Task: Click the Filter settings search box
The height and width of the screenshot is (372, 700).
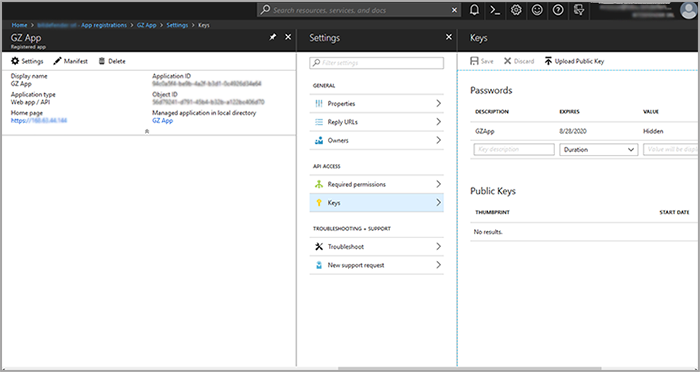Action: [376, 63]
